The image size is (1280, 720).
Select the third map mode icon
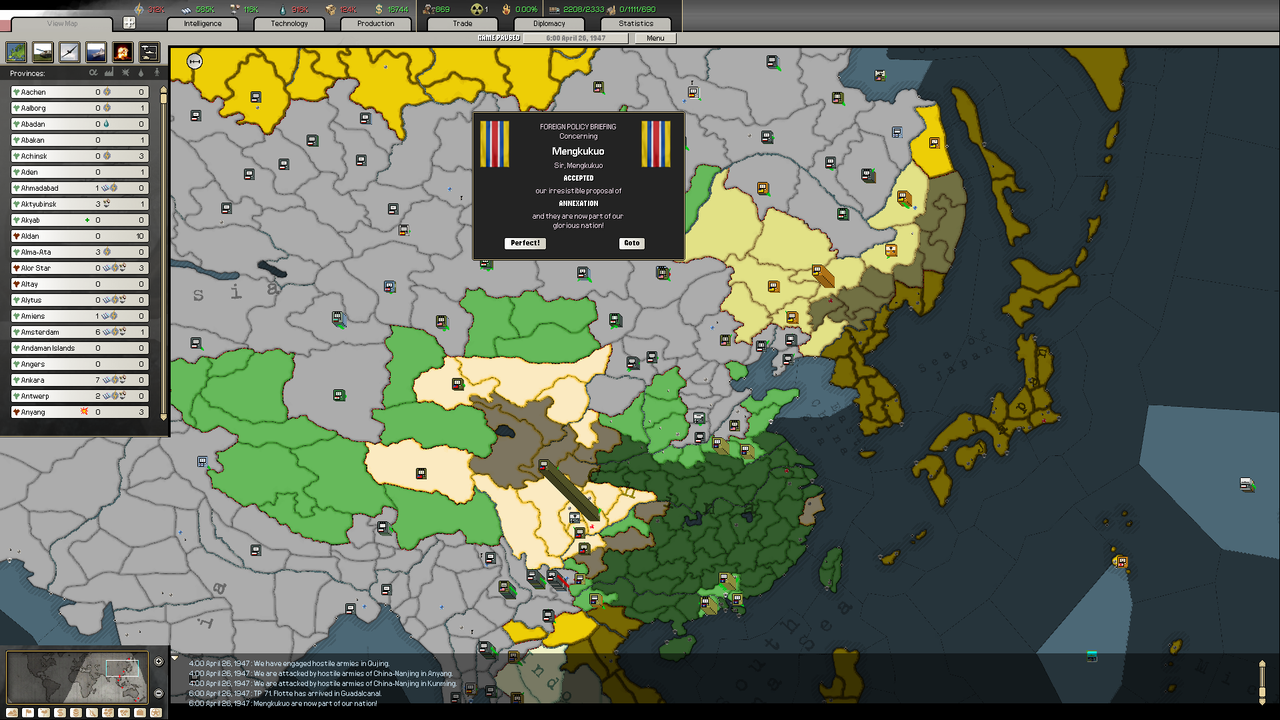coord(44,712)
